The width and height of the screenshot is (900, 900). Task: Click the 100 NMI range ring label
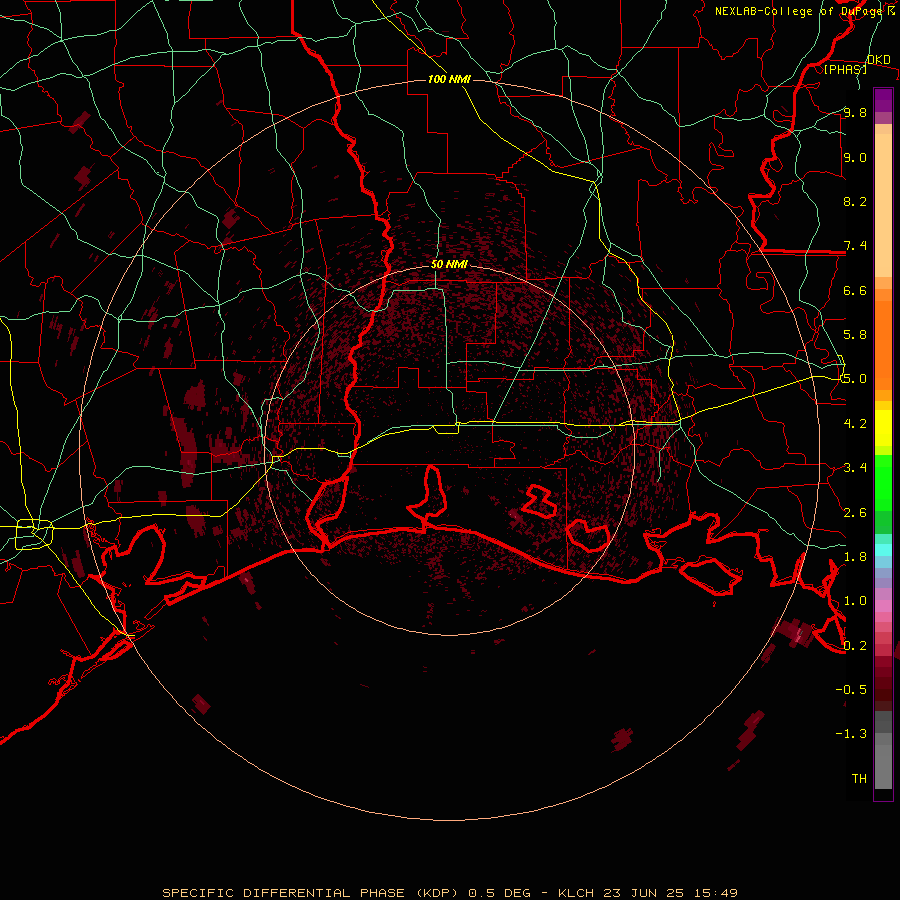tap(449, 79)
